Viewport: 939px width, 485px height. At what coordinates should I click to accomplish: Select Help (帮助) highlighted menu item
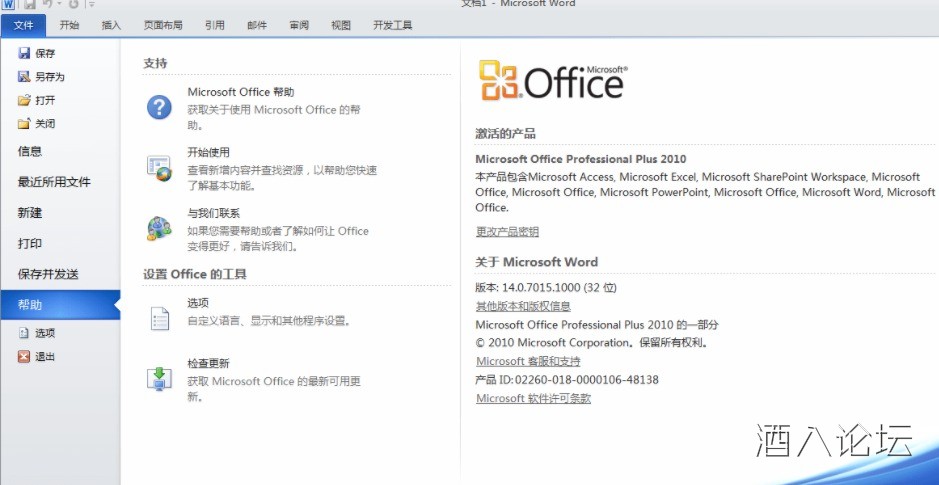click(x=60, y=305)
